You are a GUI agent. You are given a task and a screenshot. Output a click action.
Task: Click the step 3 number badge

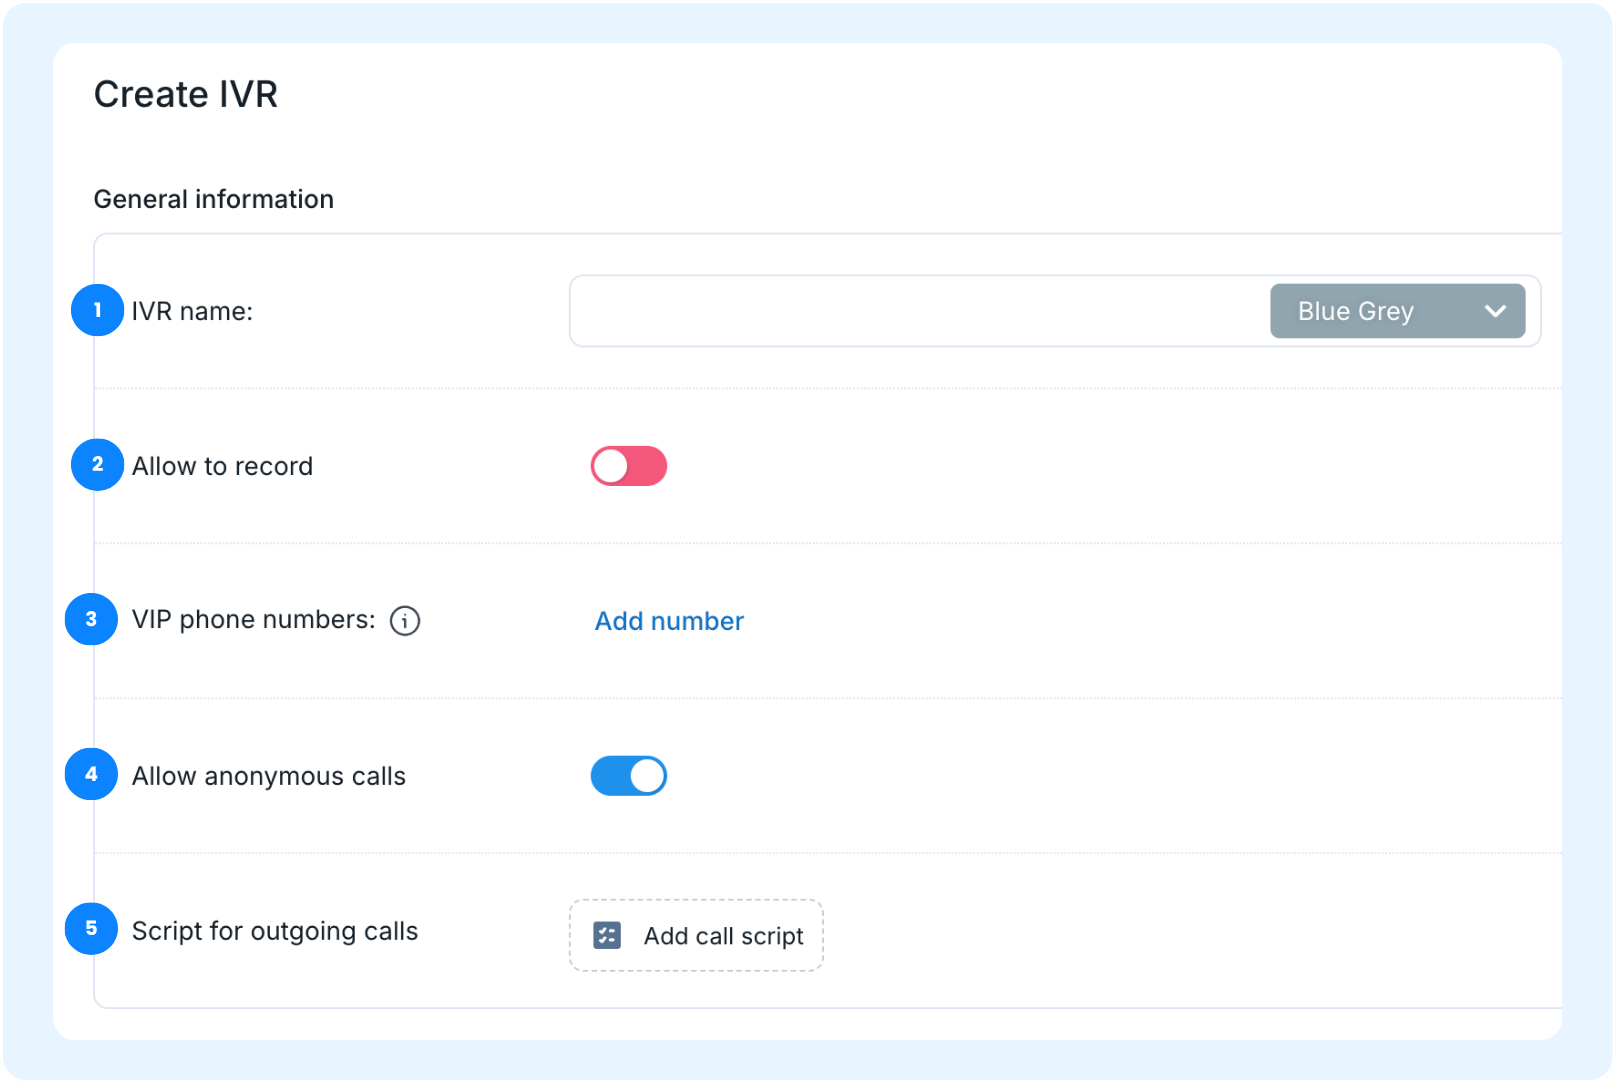pyautogui.click(x=91, y=619)
